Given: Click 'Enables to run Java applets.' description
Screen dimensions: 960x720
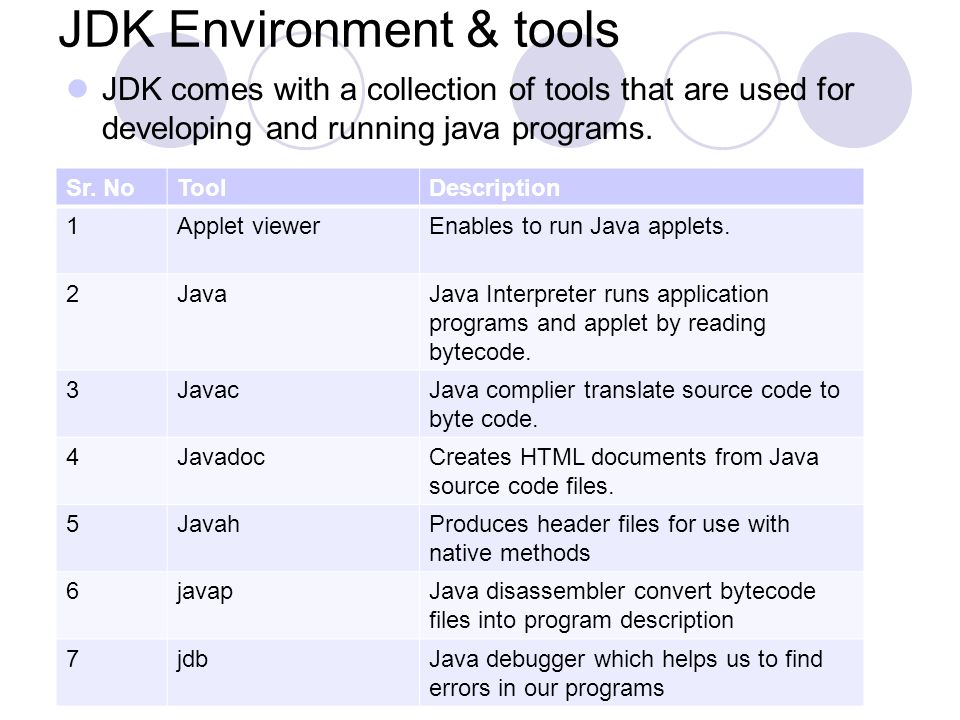Looking at the screenshot, I should [642, 240].
